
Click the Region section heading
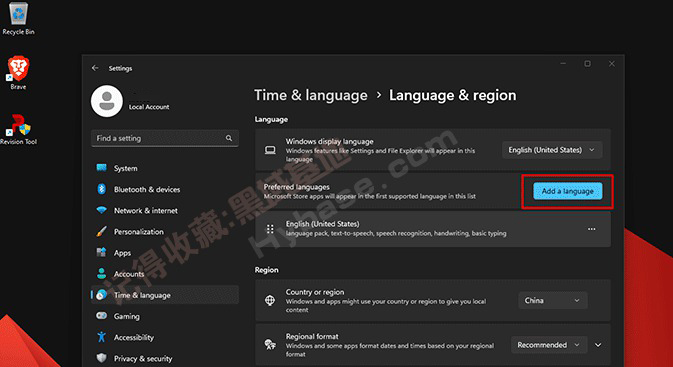click(x=267, y=270)
